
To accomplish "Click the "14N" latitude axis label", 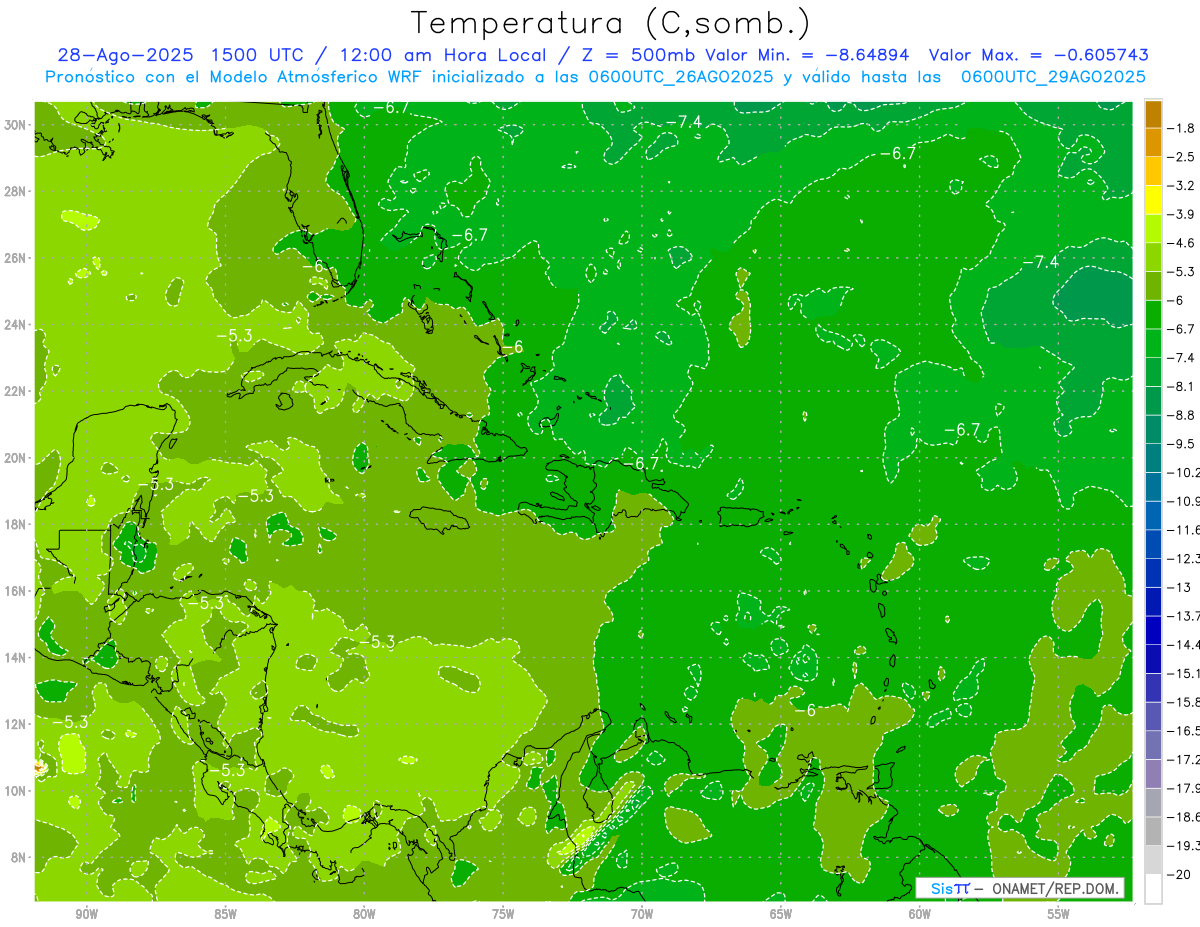I will pos(15,657).
